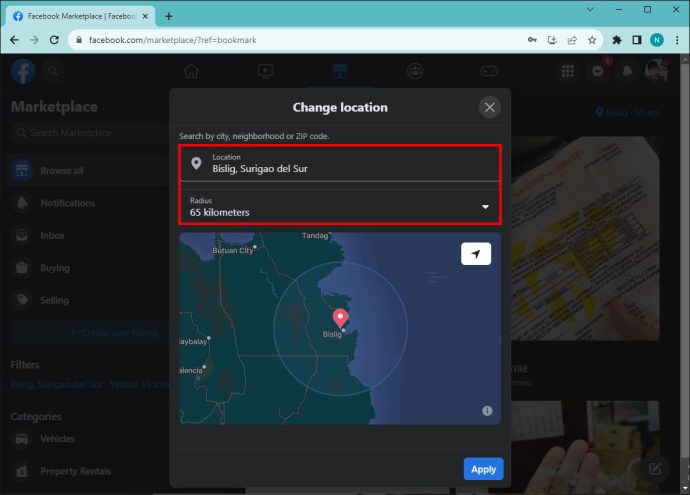Bookmark this page with star icon
This screenshot has height=495, width=690.
point(592,40)
